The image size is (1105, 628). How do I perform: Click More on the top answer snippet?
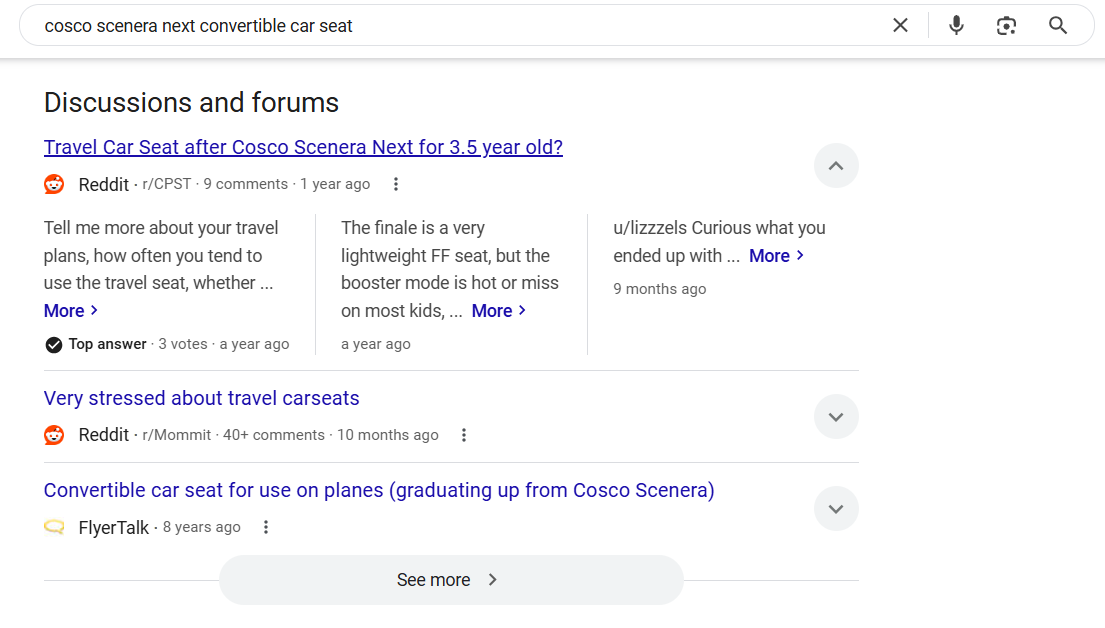tap(71, 311)
